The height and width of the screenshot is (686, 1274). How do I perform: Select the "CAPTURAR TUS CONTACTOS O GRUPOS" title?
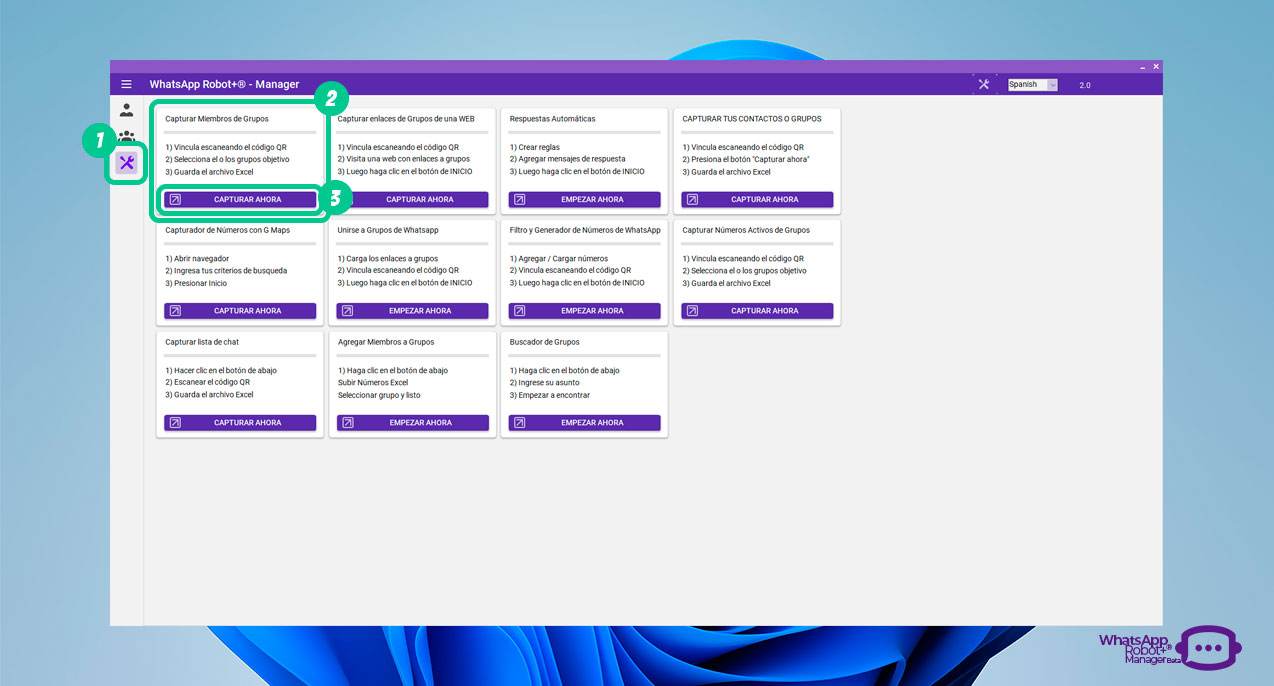(752, 119)
